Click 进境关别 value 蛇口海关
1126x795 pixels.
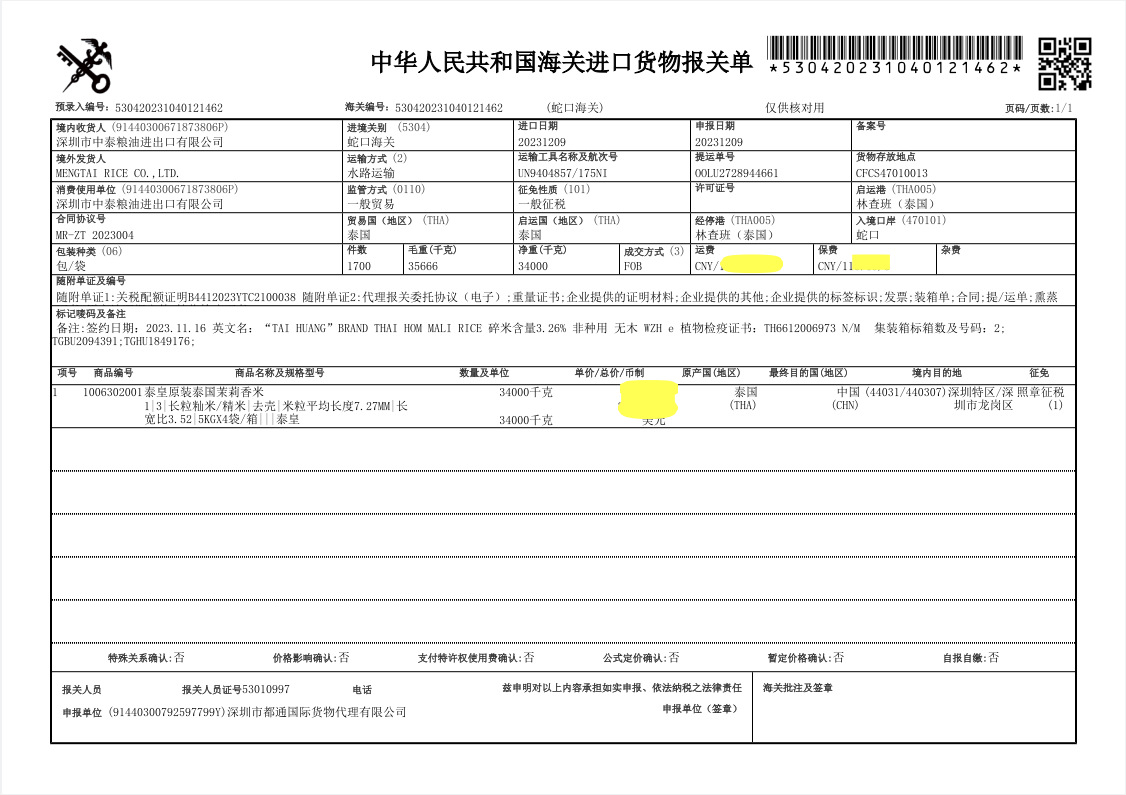371,142
